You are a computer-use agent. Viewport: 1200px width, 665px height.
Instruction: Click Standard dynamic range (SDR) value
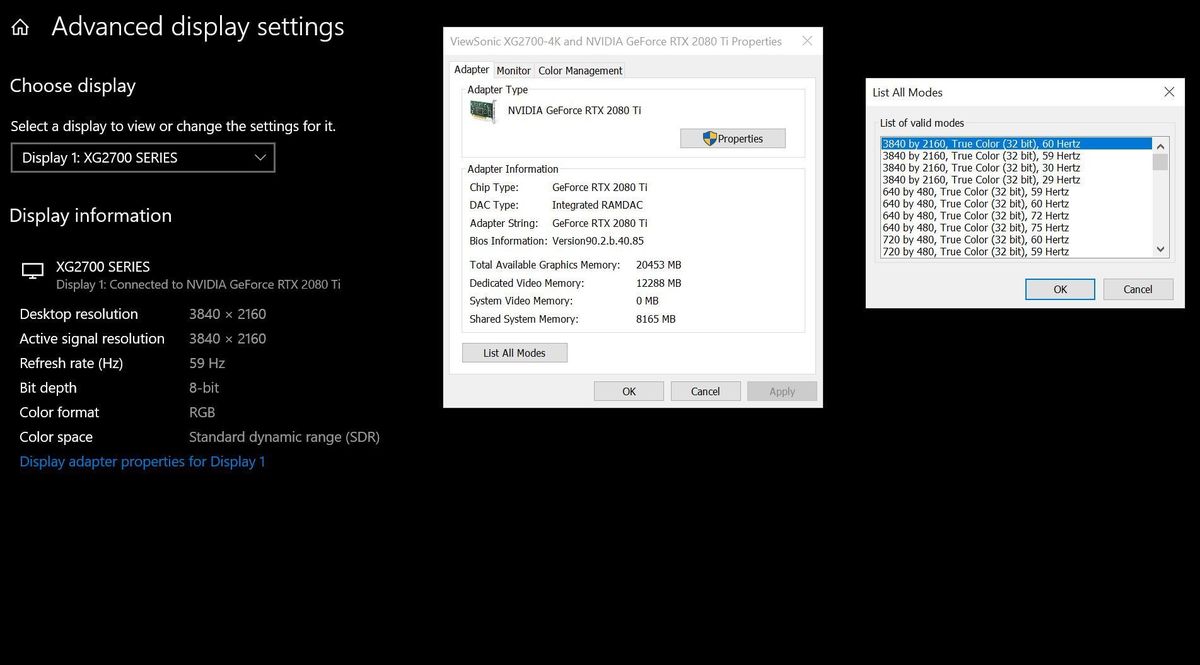point(284,437)
